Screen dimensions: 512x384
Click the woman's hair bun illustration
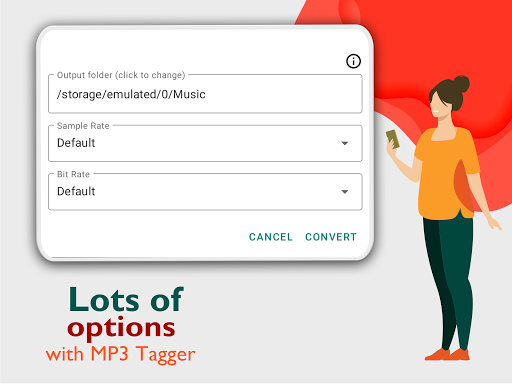[461, 84]
